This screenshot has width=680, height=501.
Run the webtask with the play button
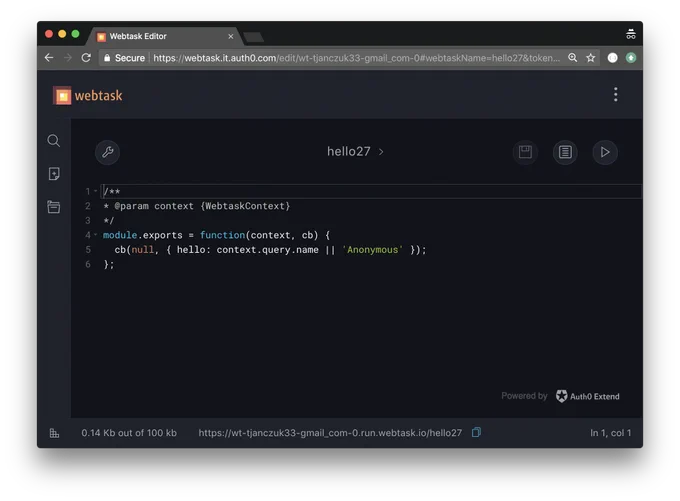click(x=605, y=152)
